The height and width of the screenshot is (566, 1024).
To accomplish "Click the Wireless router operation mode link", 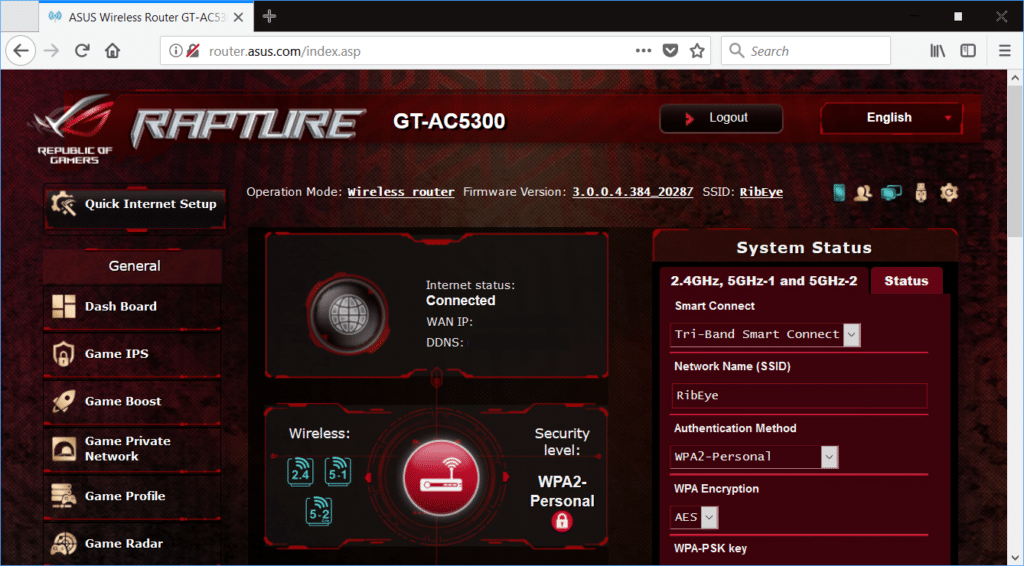I will tap(401, 192).
